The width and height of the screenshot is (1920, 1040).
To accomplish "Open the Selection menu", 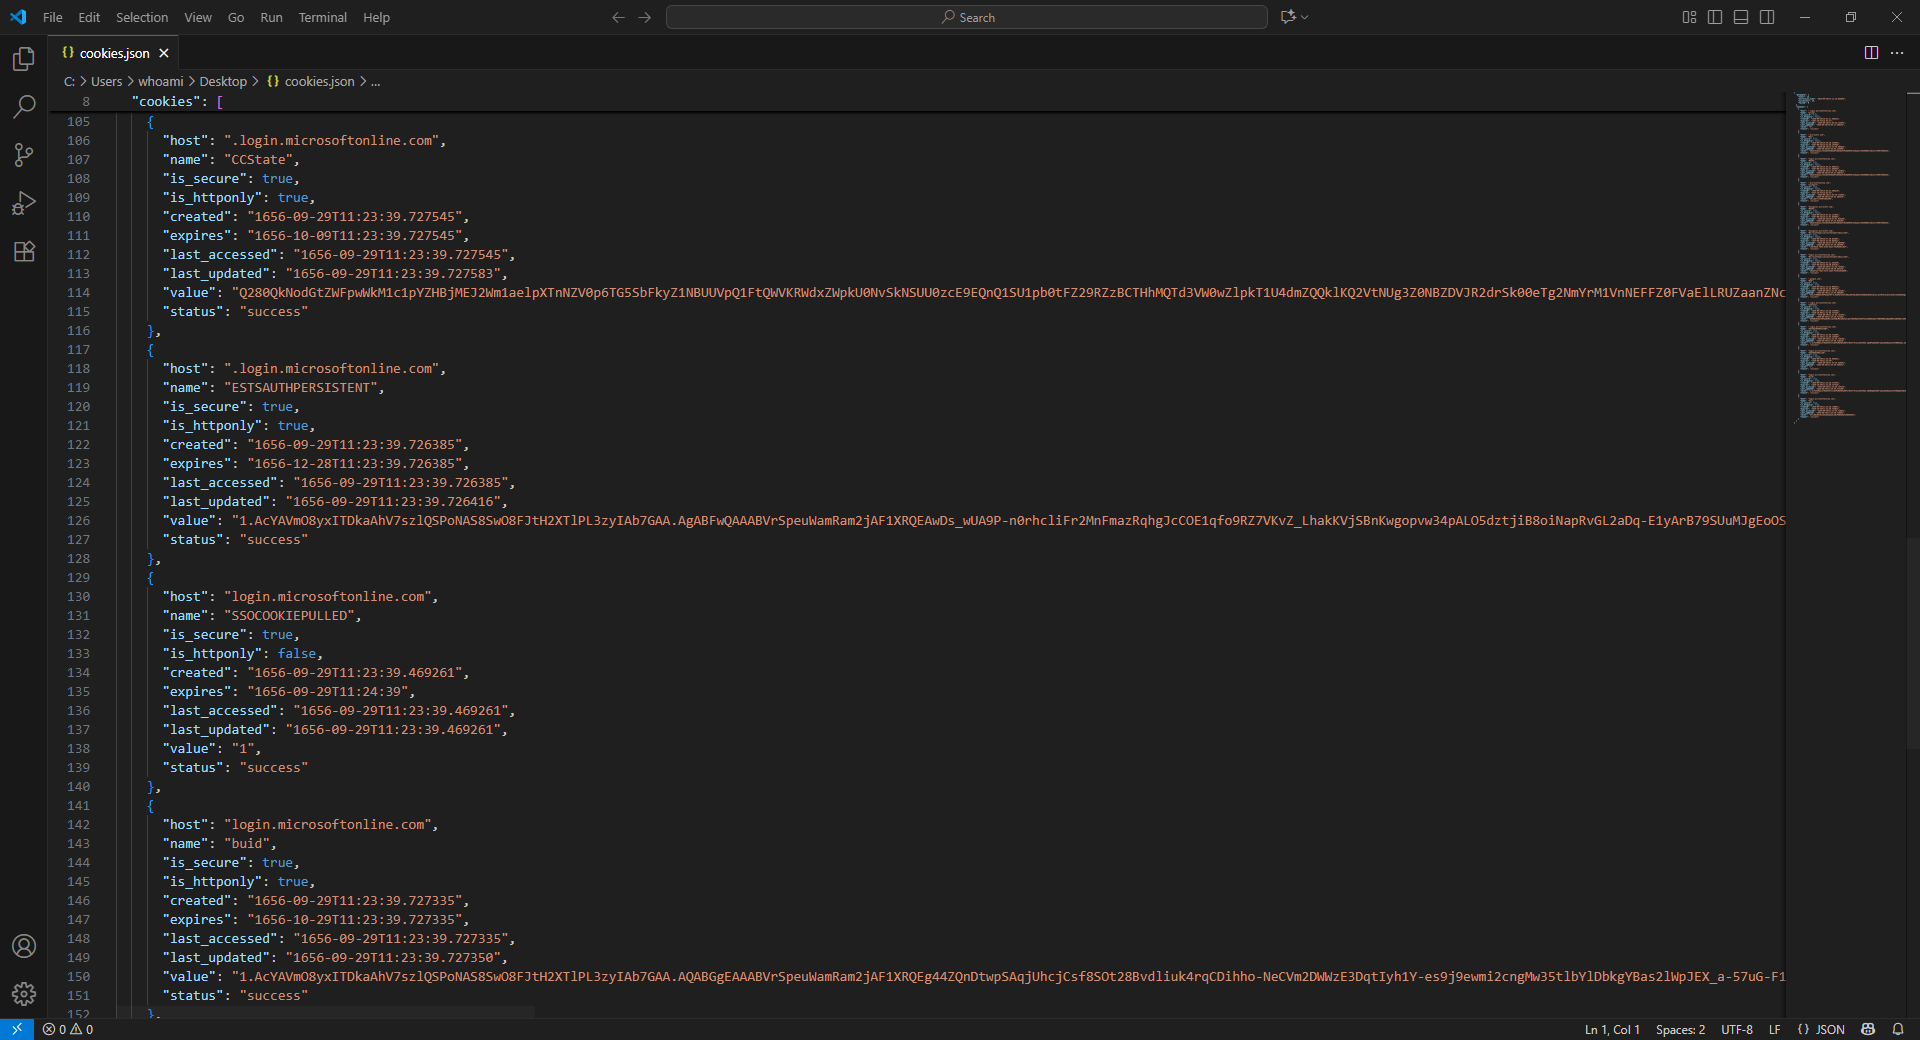I will [142, 17].
